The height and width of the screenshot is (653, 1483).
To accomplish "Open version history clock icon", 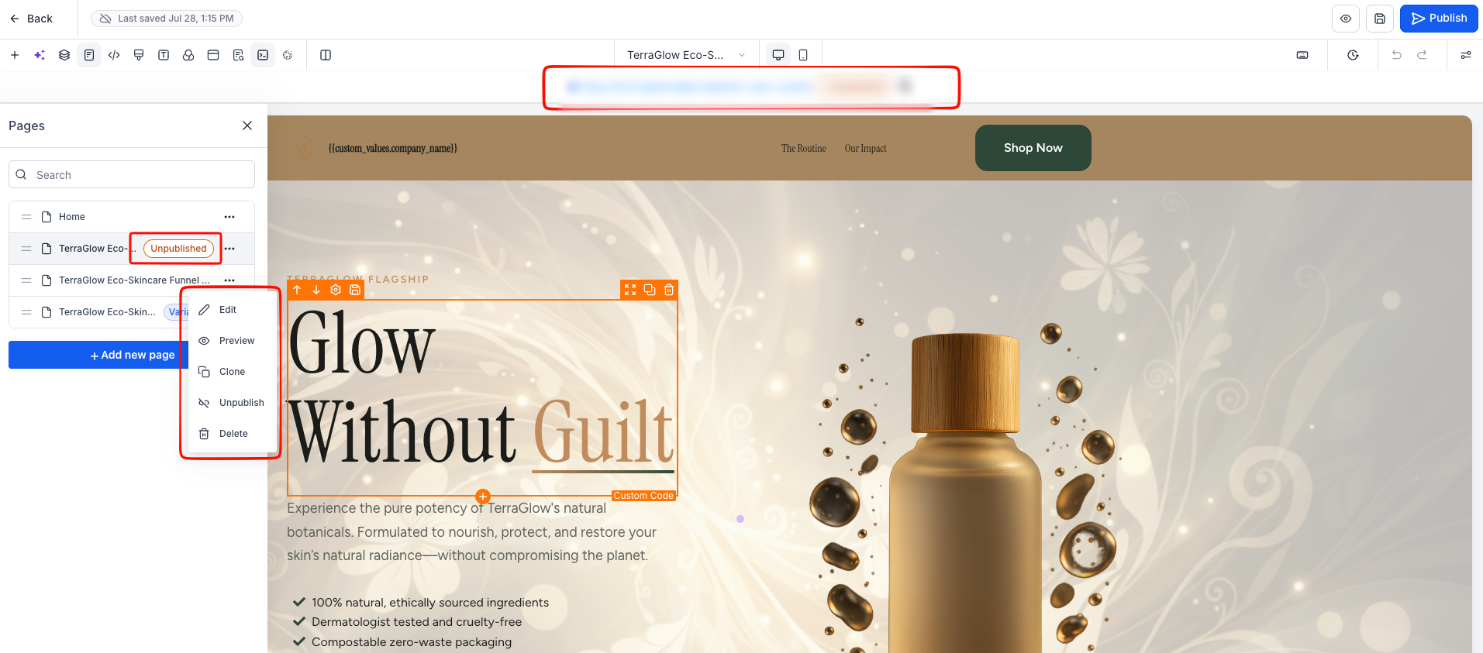I will [x=1353, y=55].
